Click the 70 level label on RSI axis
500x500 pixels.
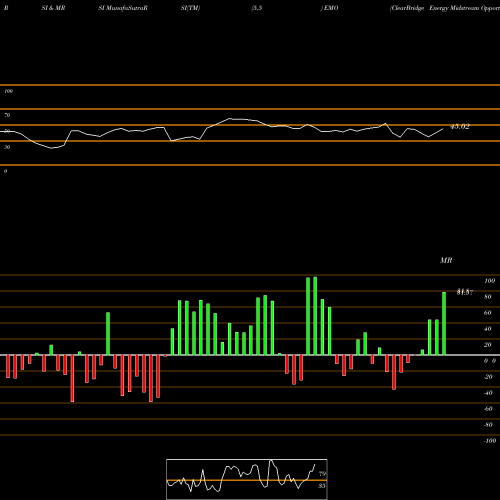7,115
